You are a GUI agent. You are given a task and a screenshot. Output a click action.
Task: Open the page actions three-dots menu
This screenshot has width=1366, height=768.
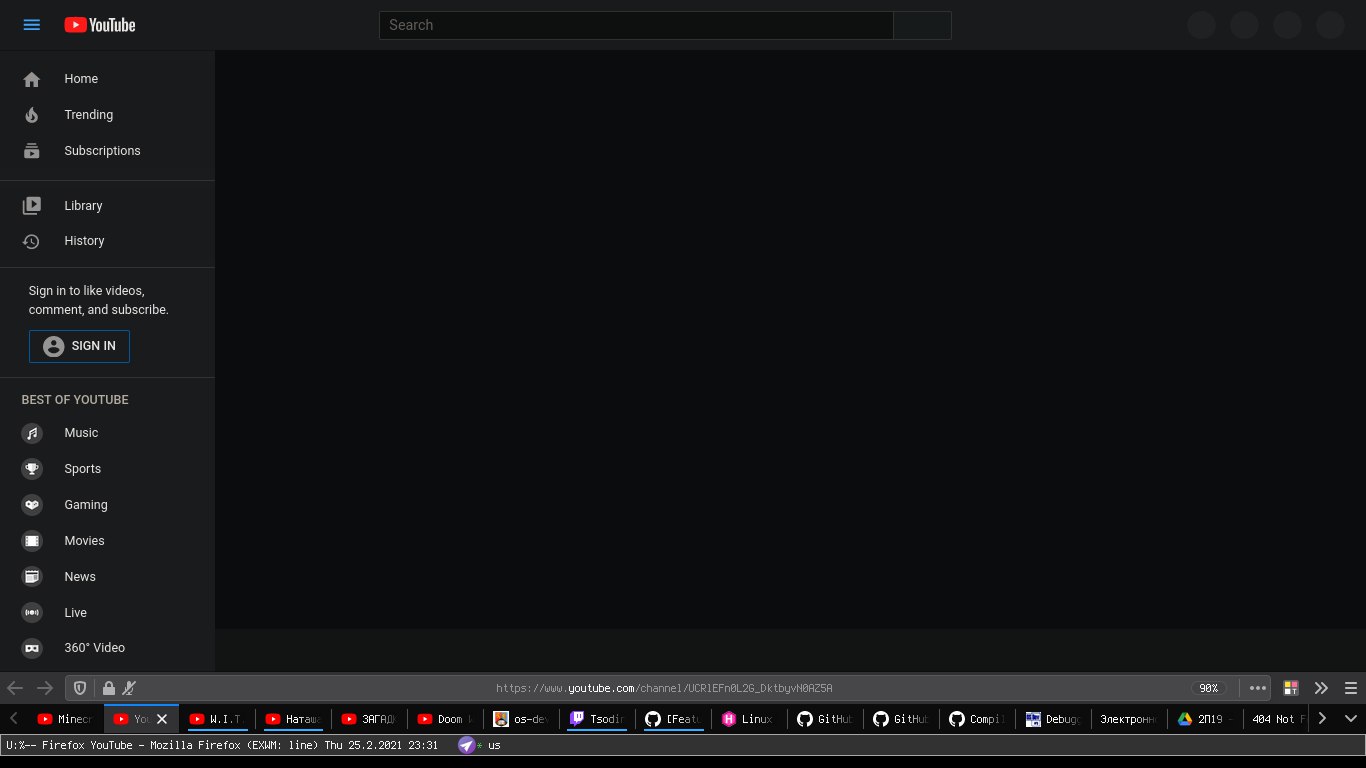(1258, 688)
